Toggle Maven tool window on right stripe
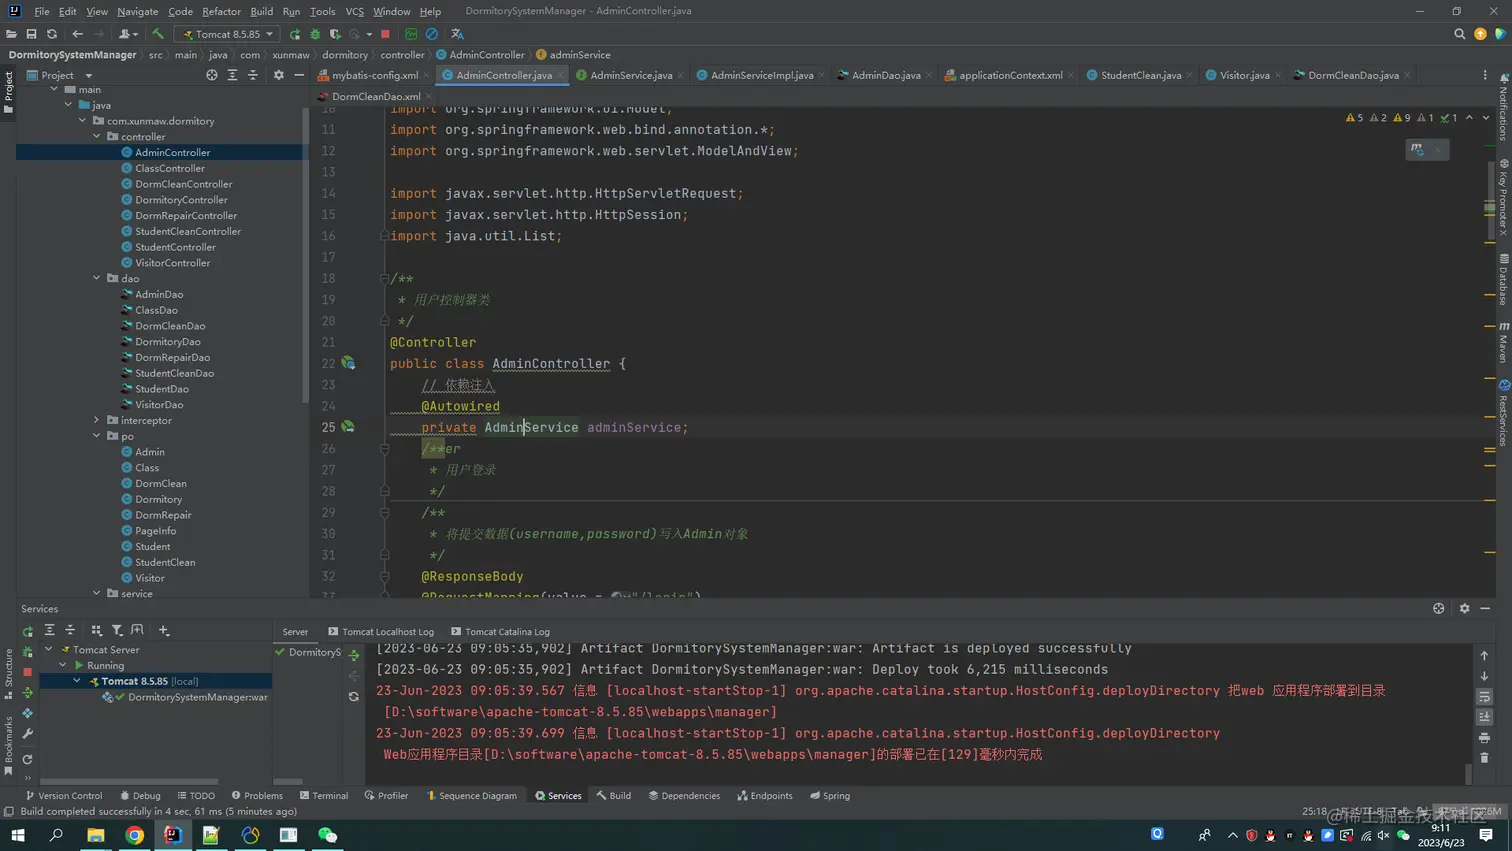 pos(1503,343)
